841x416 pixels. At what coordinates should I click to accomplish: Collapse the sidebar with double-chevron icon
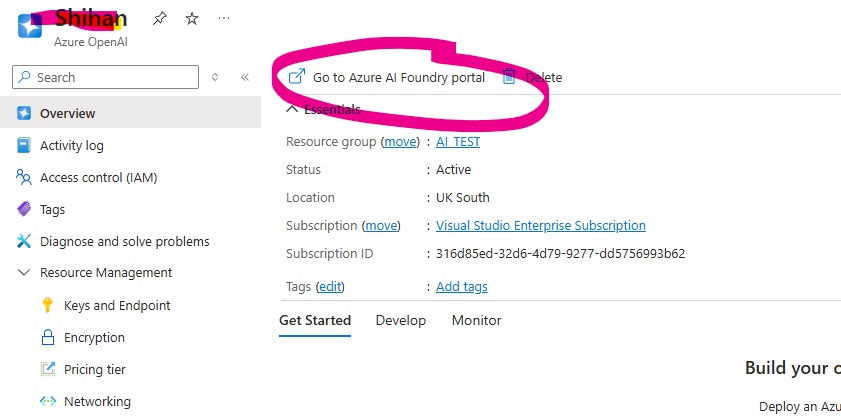245,77
